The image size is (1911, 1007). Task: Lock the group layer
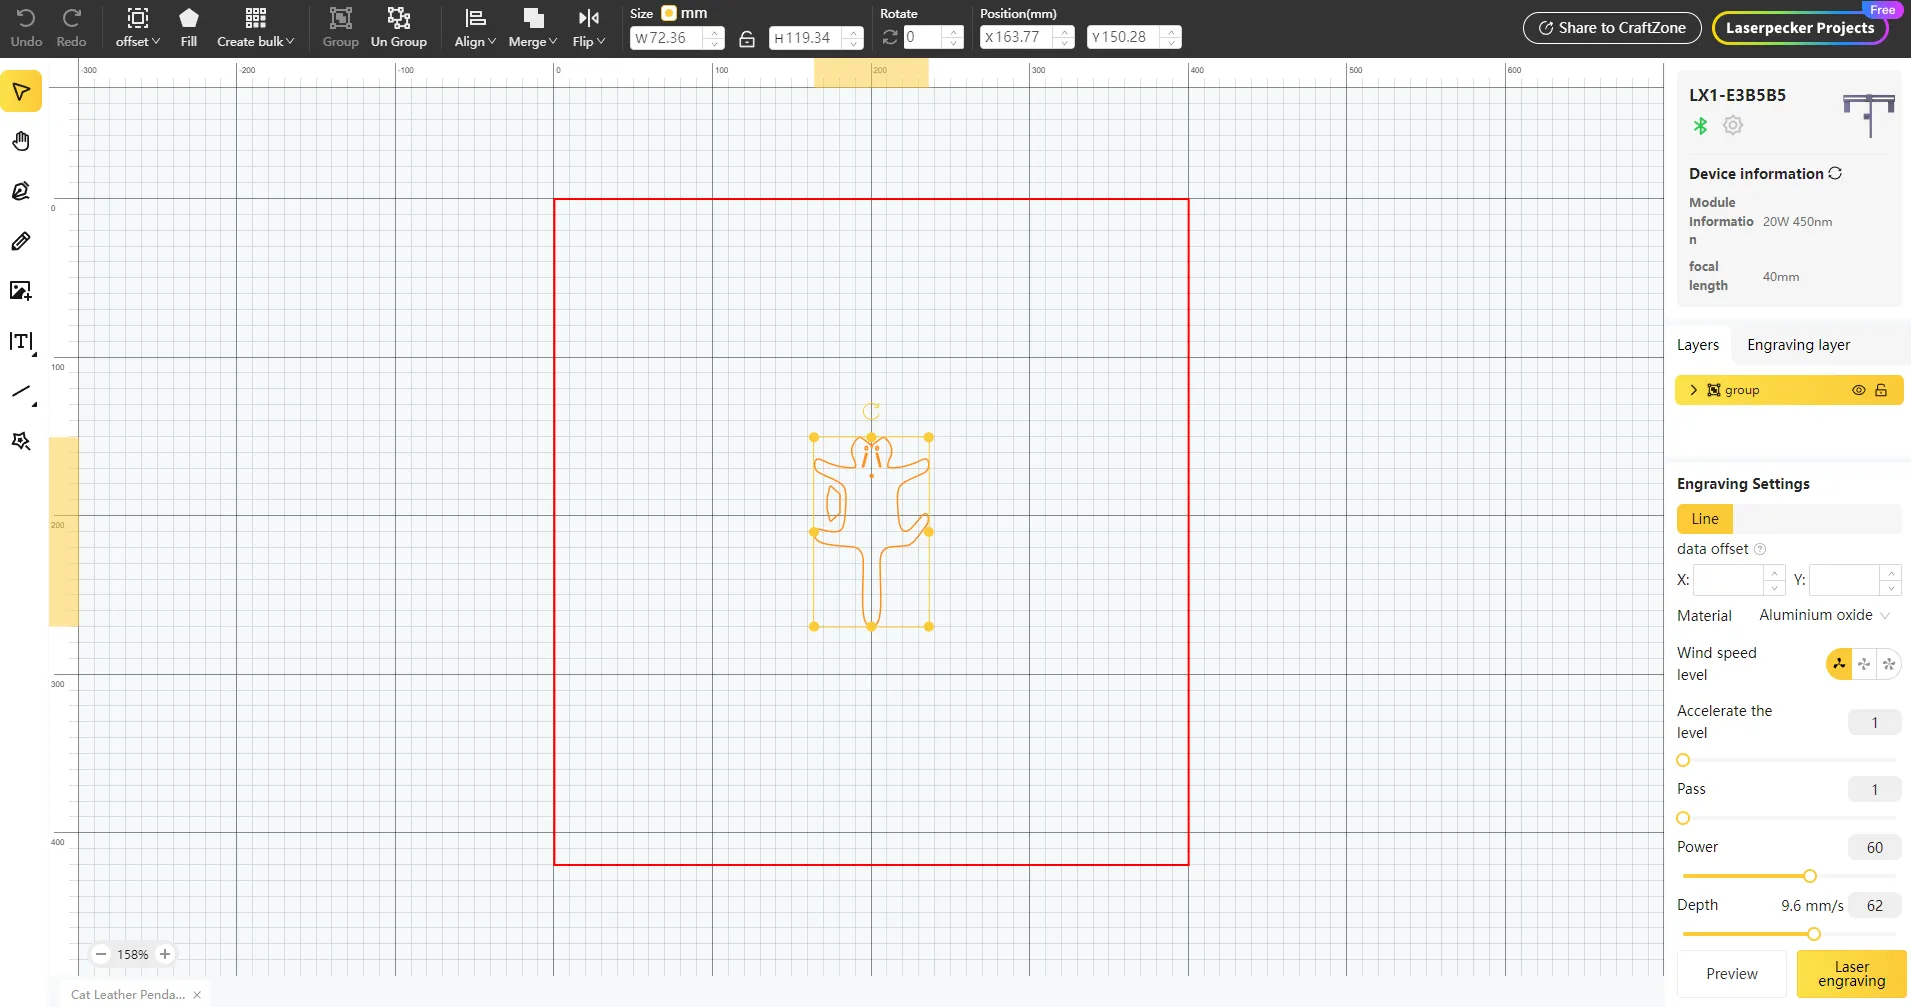[1881, 390]
